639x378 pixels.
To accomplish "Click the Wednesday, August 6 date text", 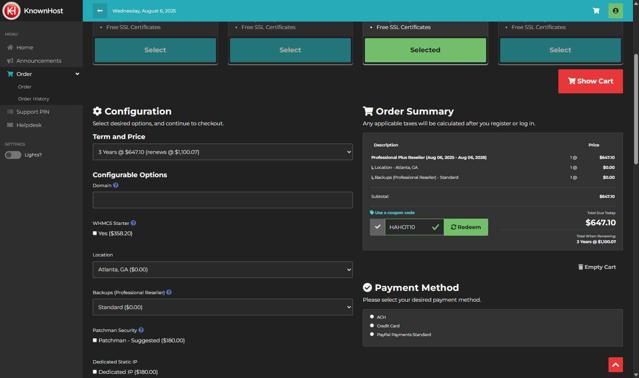I will click(x=144, y=11).
